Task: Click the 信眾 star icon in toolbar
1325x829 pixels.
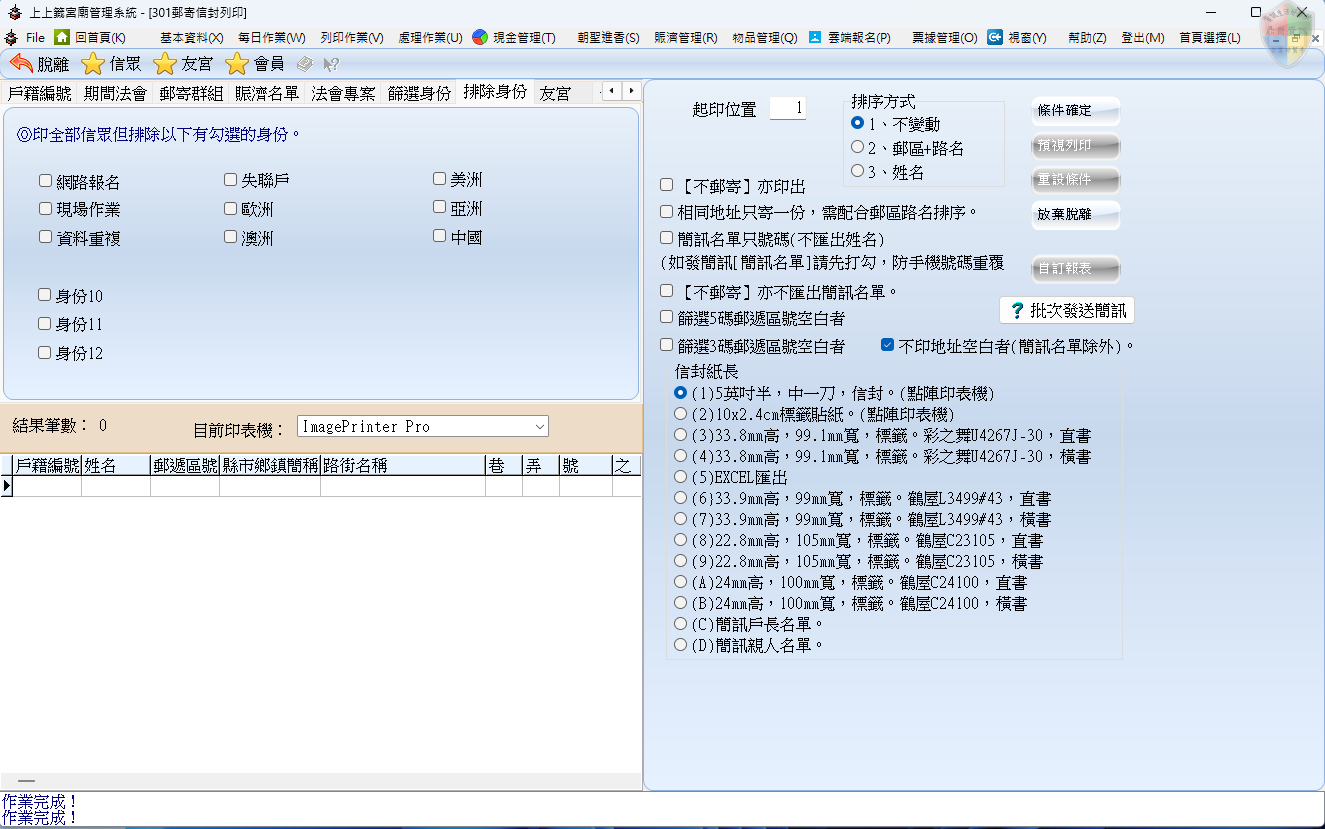Action: pos(92,64)
